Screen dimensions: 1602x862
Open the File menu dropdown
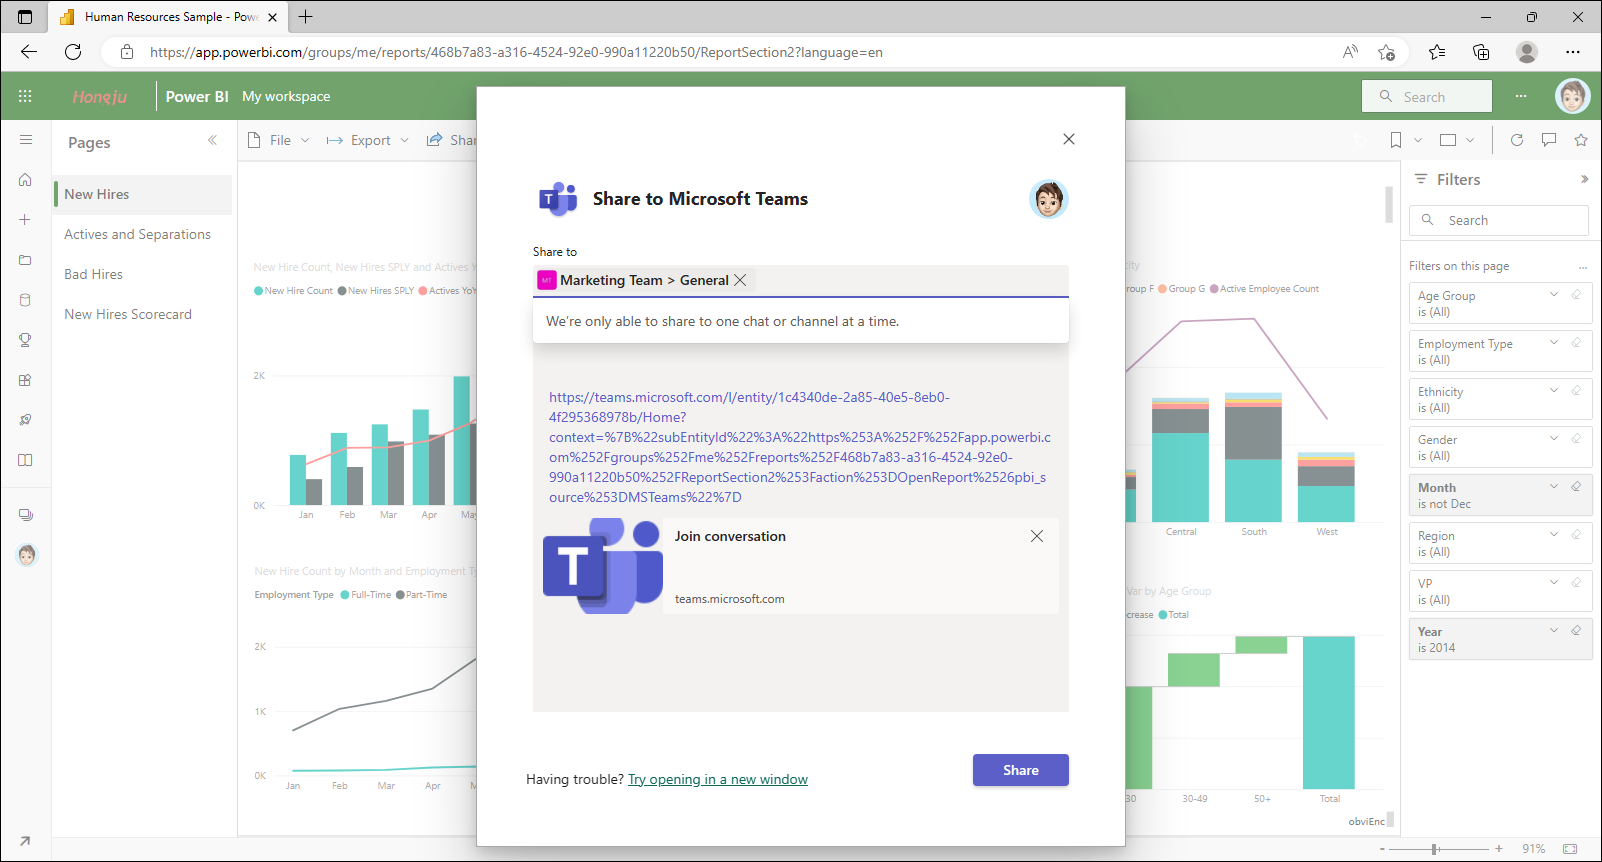(x=278, y=140)
